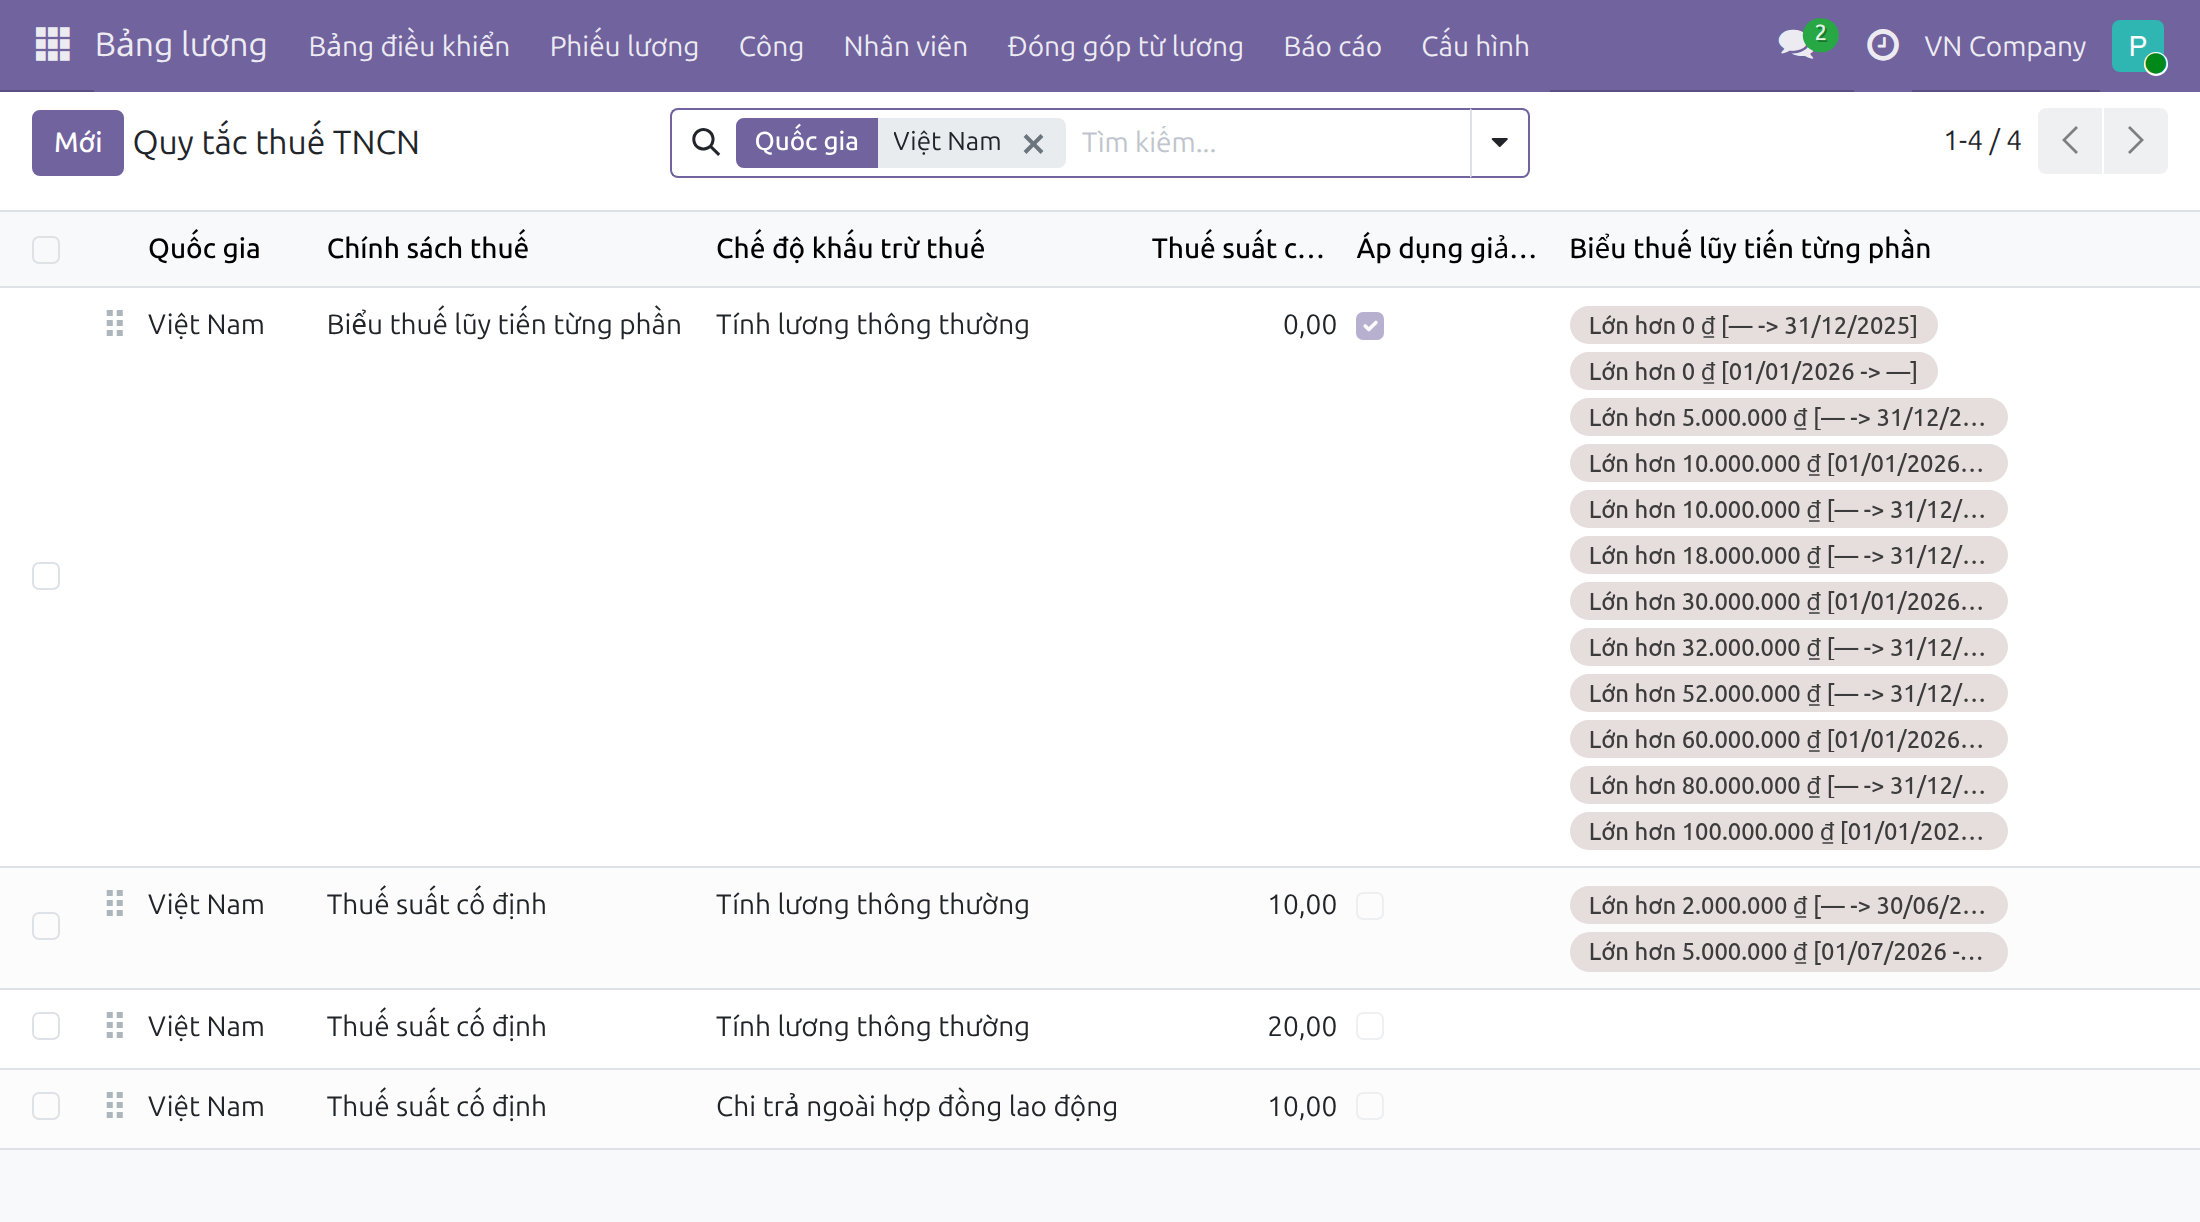Toggle Áp dụng giảm checkbox in first row
The height and width of the screenshot is (1222, 2200).
click(1370, 326)
